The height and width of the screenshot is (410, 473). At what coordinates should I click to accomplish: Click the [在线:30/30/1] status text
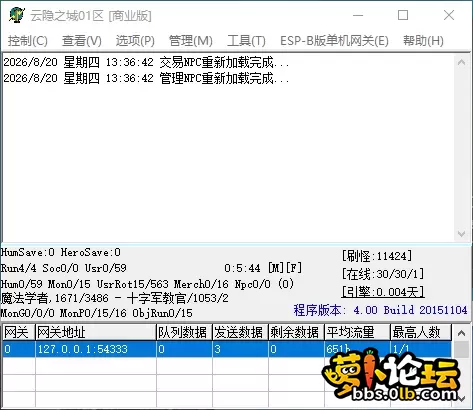point(383,274)
